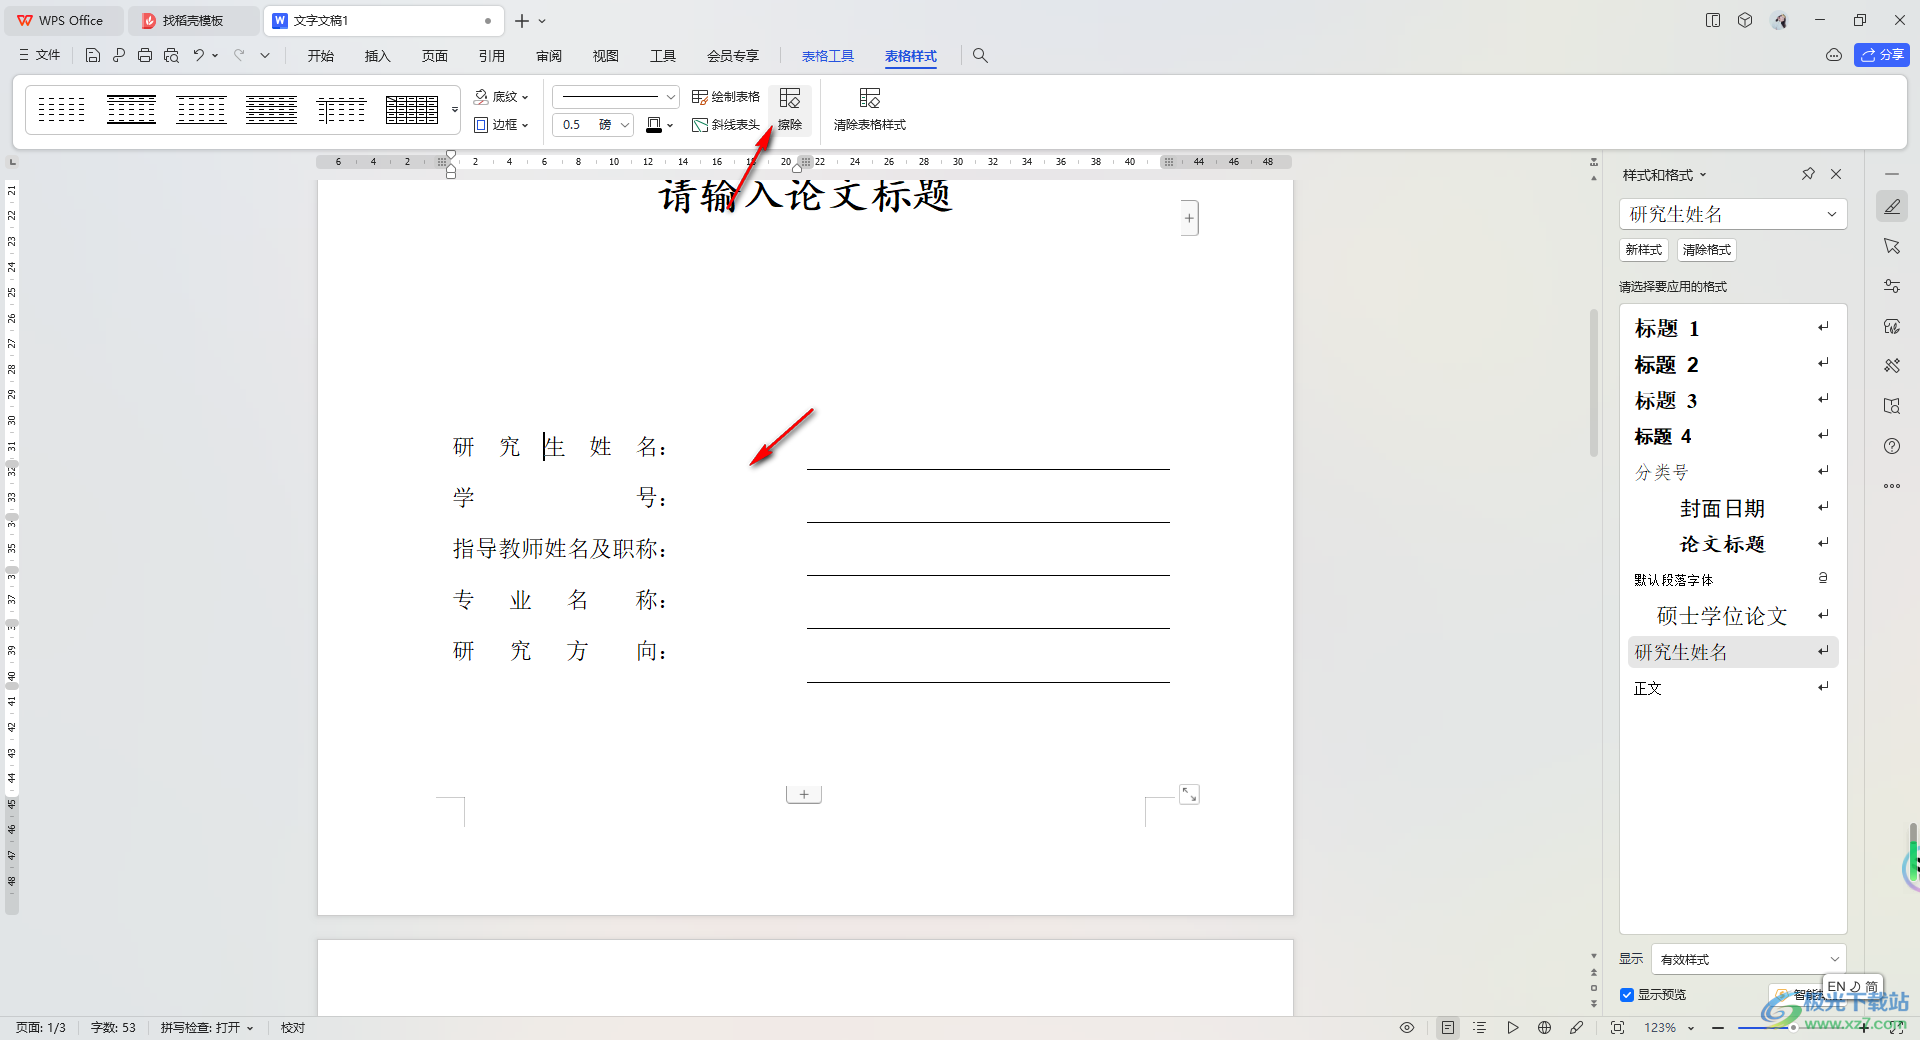The image size is (1920, 1040).
Task: Click the 分享 share button
Action: pyautogui.click(x=1882, y=55)
